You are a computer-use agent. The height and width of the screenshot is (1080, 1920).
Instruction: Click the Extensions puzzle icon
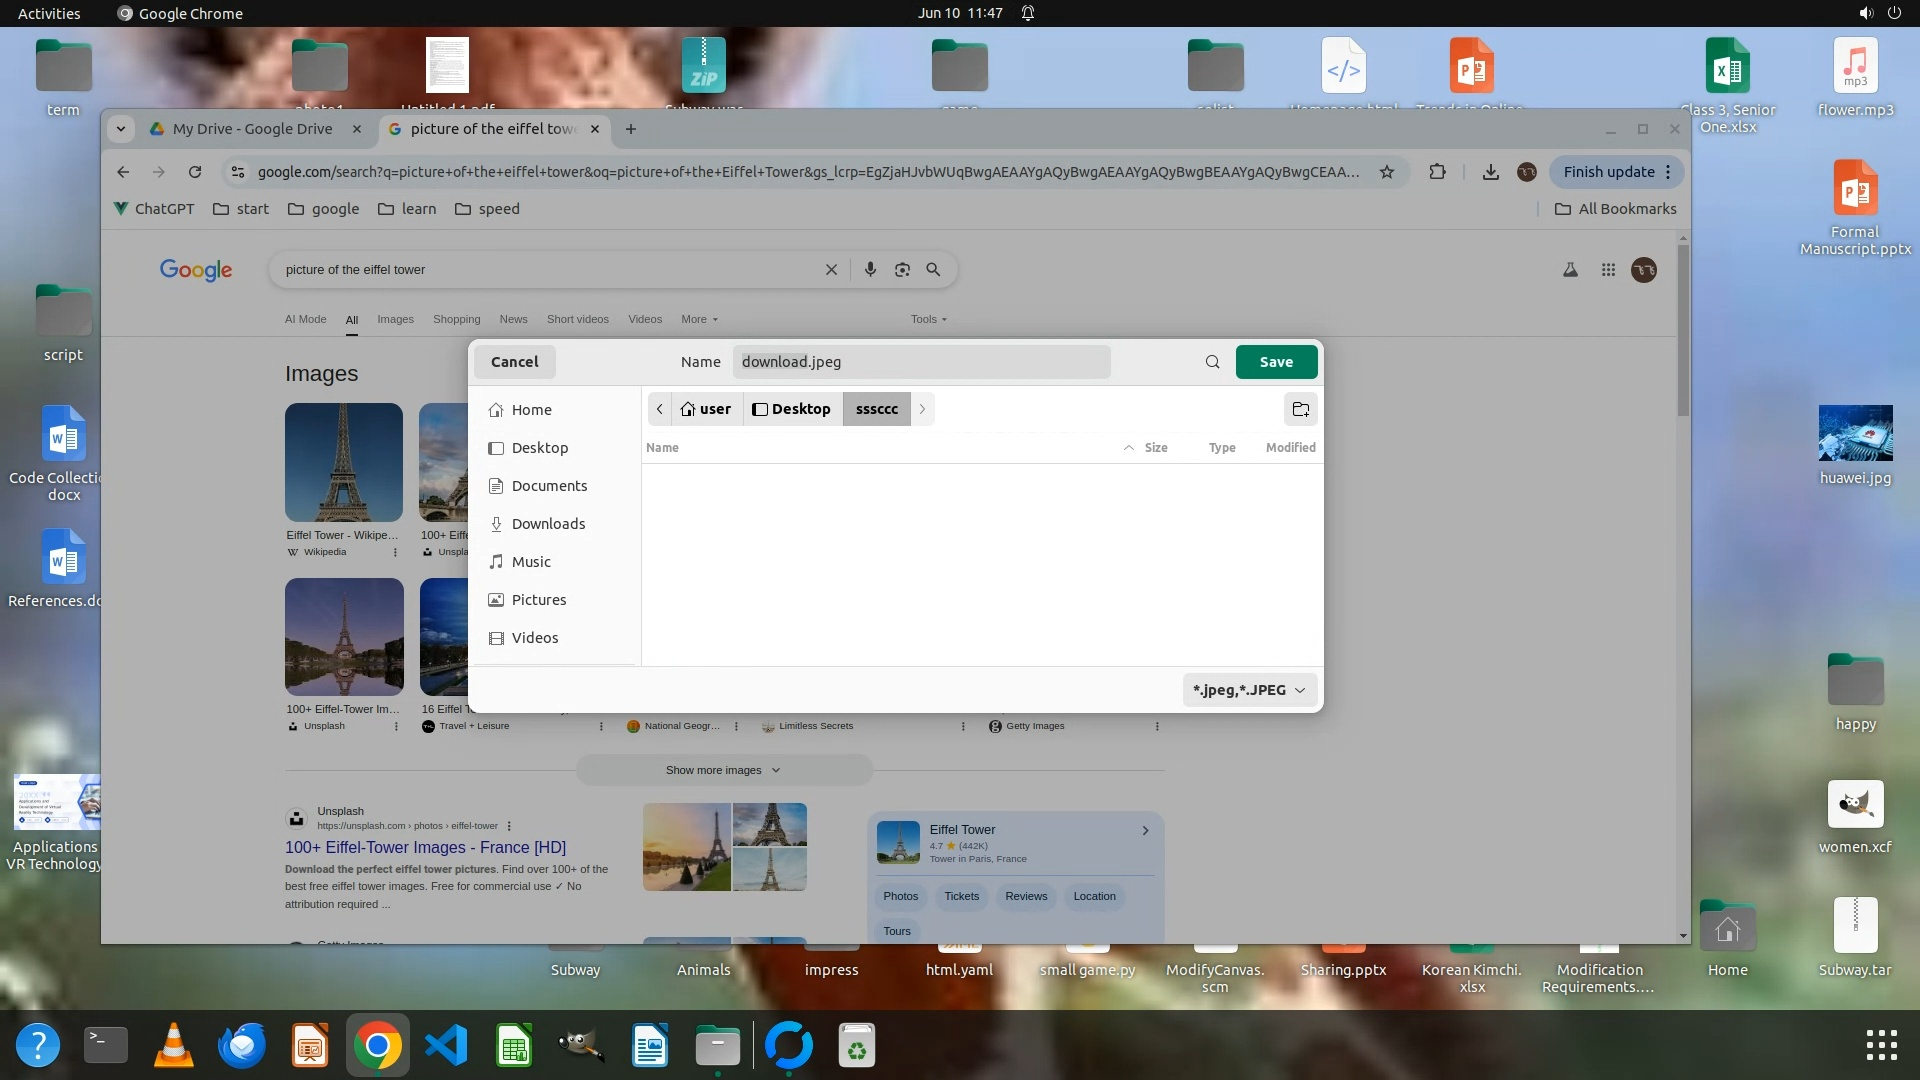tap(1437, 172)
